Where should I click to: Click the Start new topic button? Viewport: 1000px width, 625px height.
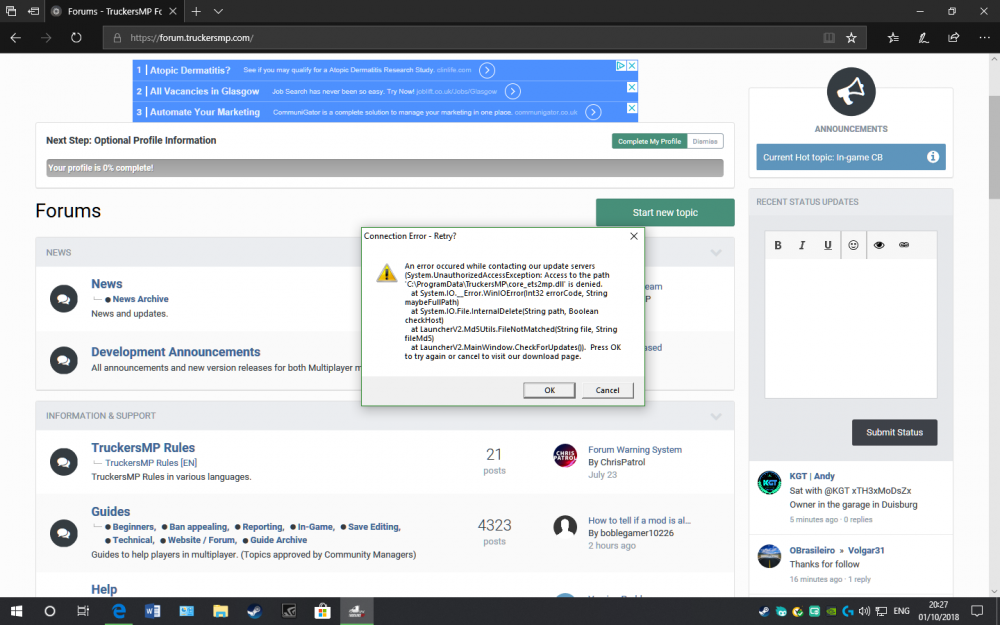click(x=665, y=212)
